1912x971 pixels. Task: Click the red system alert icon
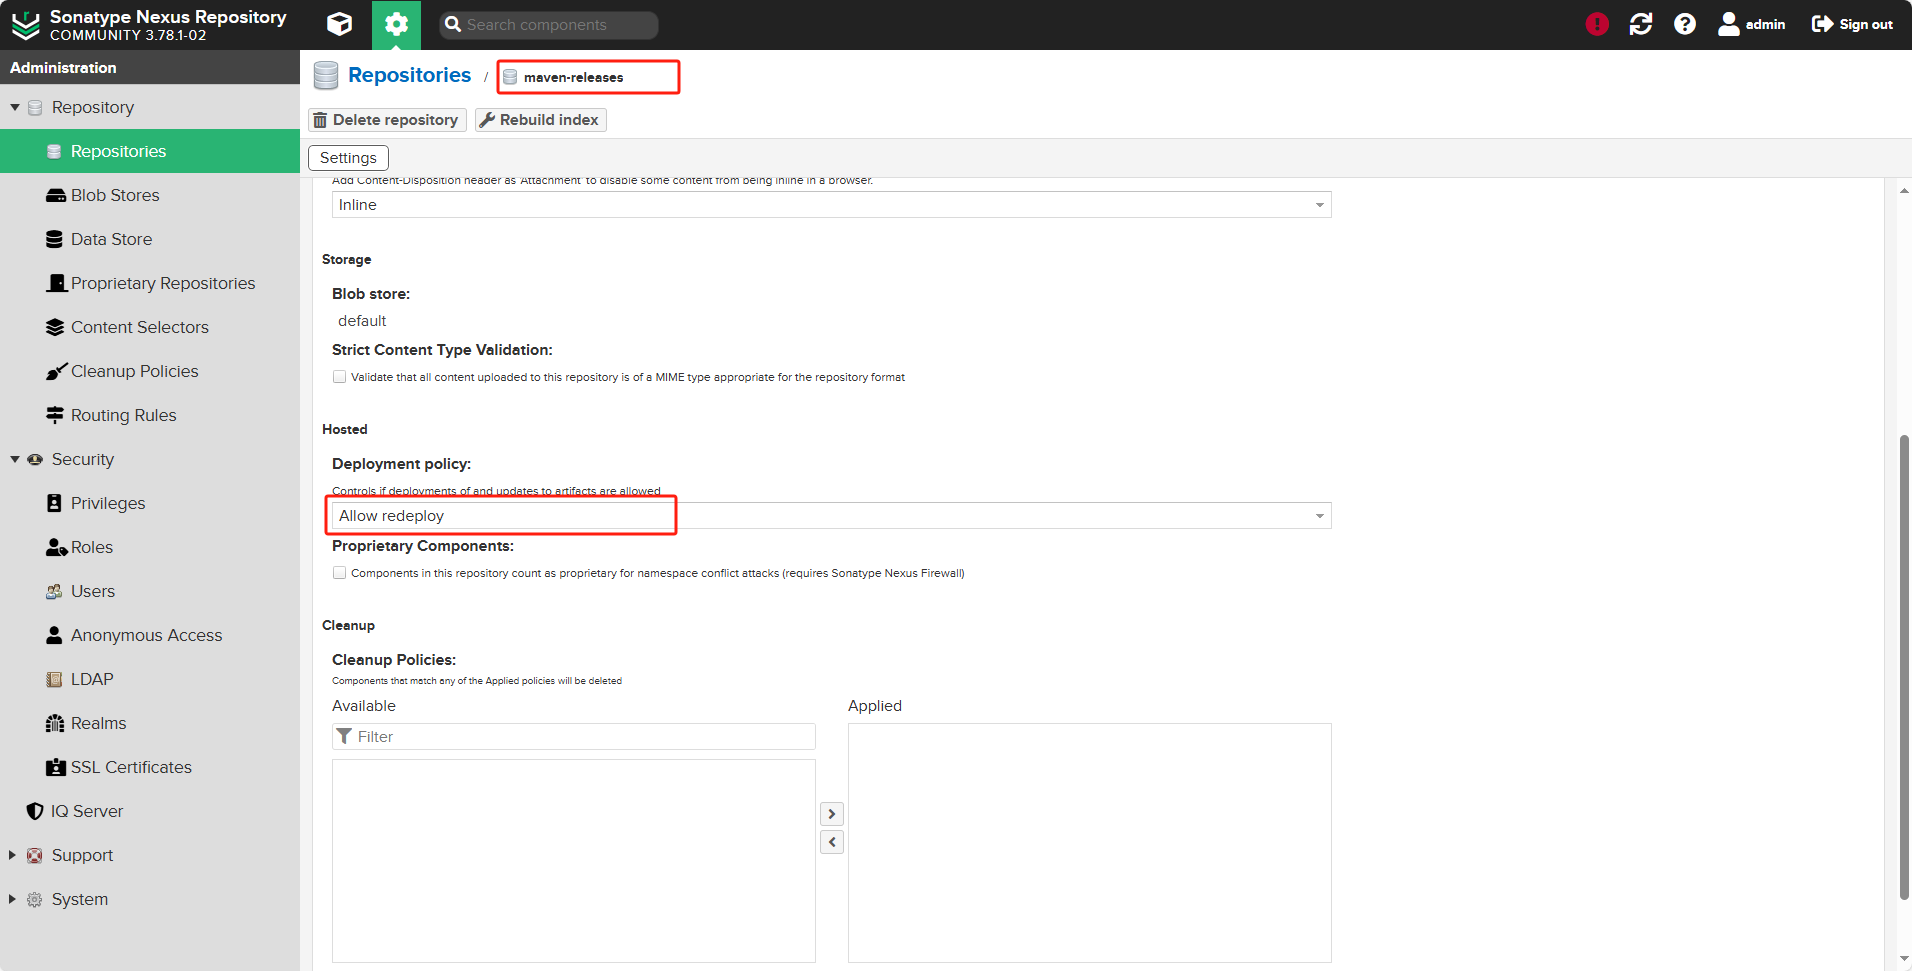click(x=1597, y=24)
